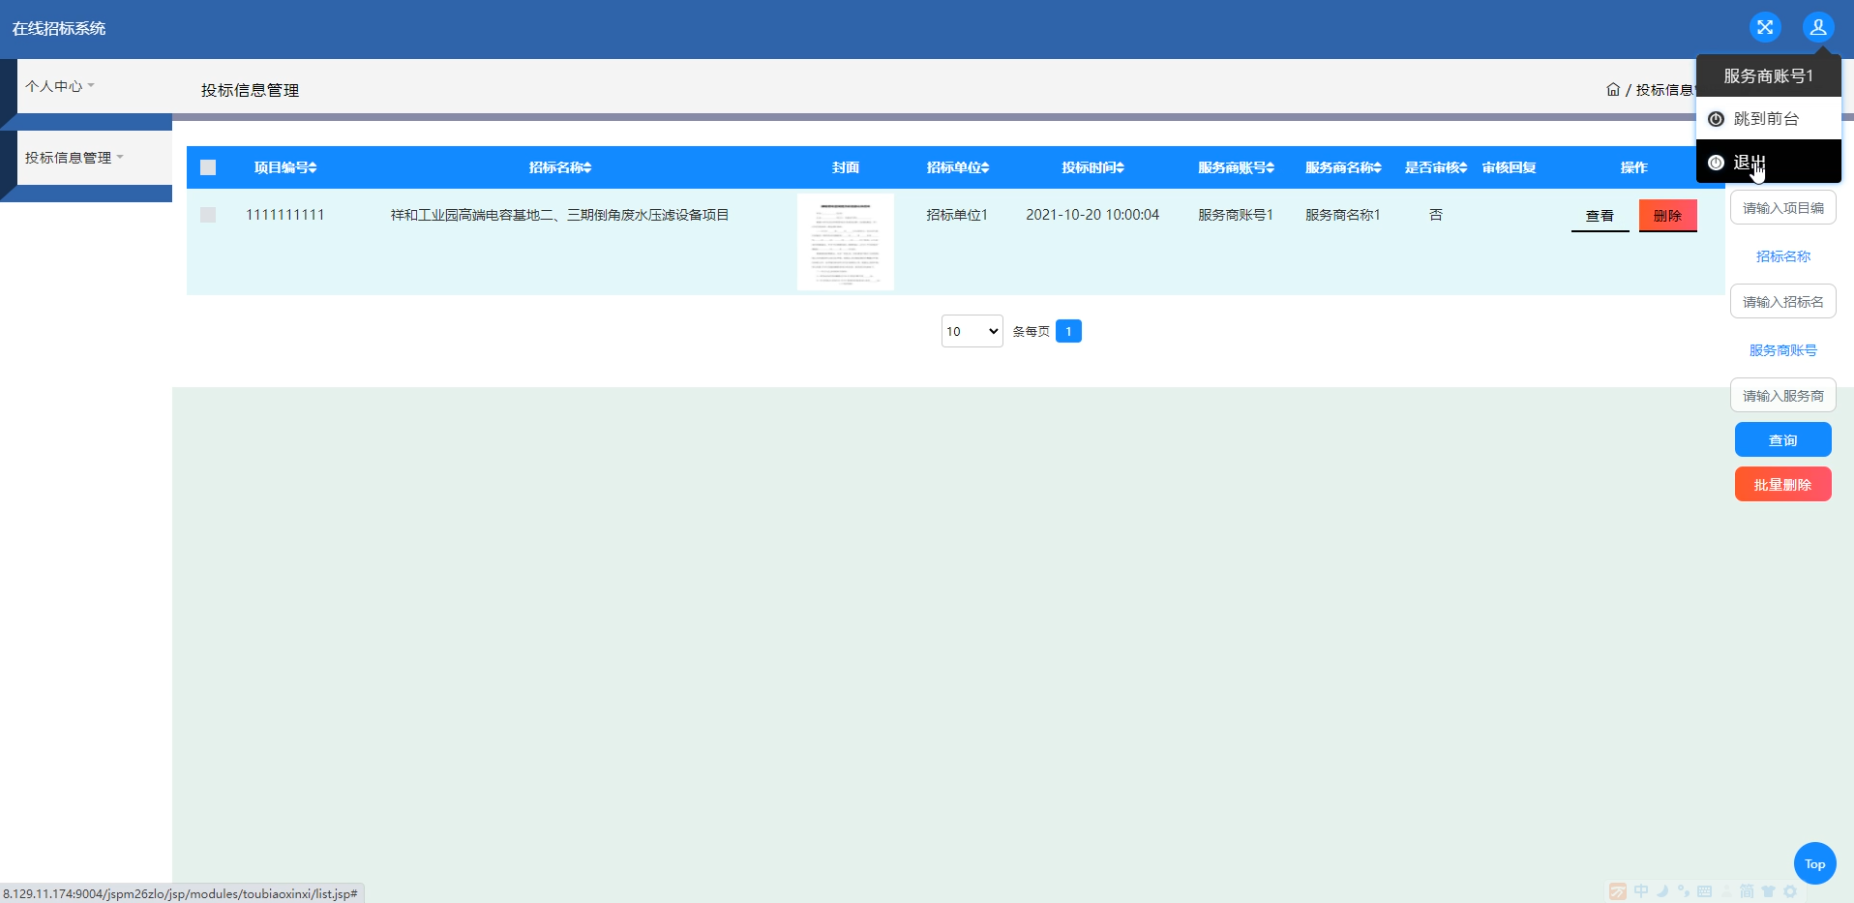
Task: Click project number 1111111111 cell
Action: 285,215
